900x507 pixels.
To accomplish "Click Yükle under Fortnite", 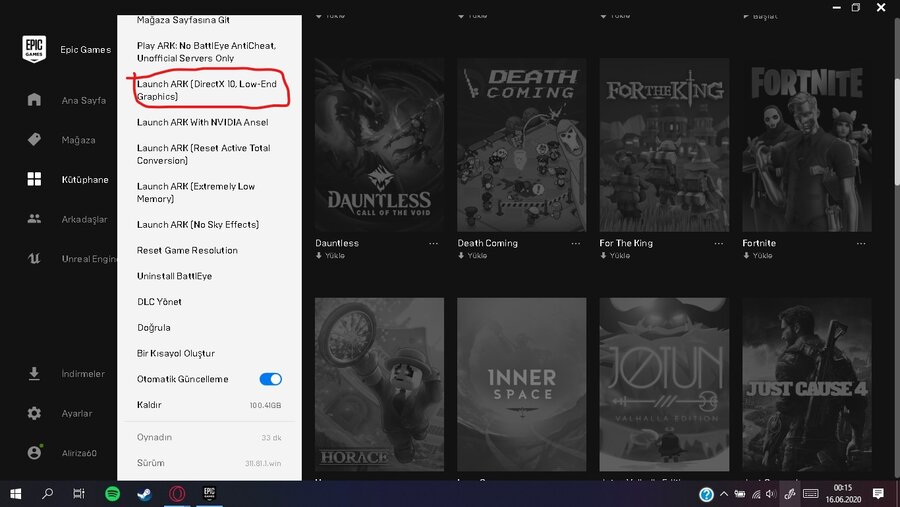I will click(x=758, y=256).
